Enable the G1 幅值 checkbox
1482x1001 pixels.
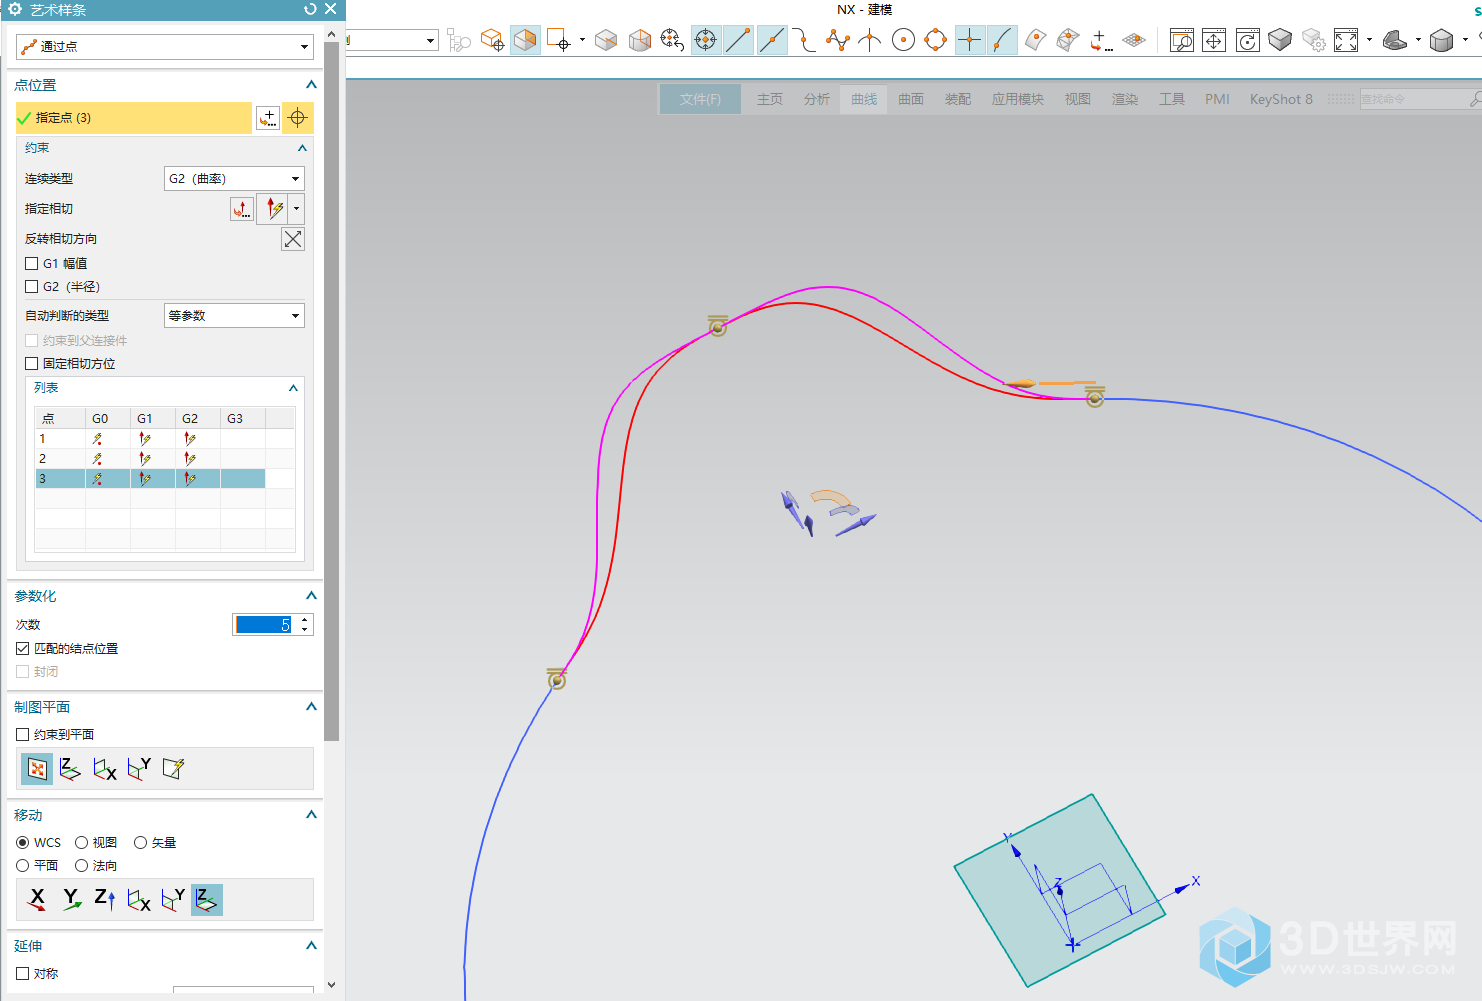coord(32,264)
